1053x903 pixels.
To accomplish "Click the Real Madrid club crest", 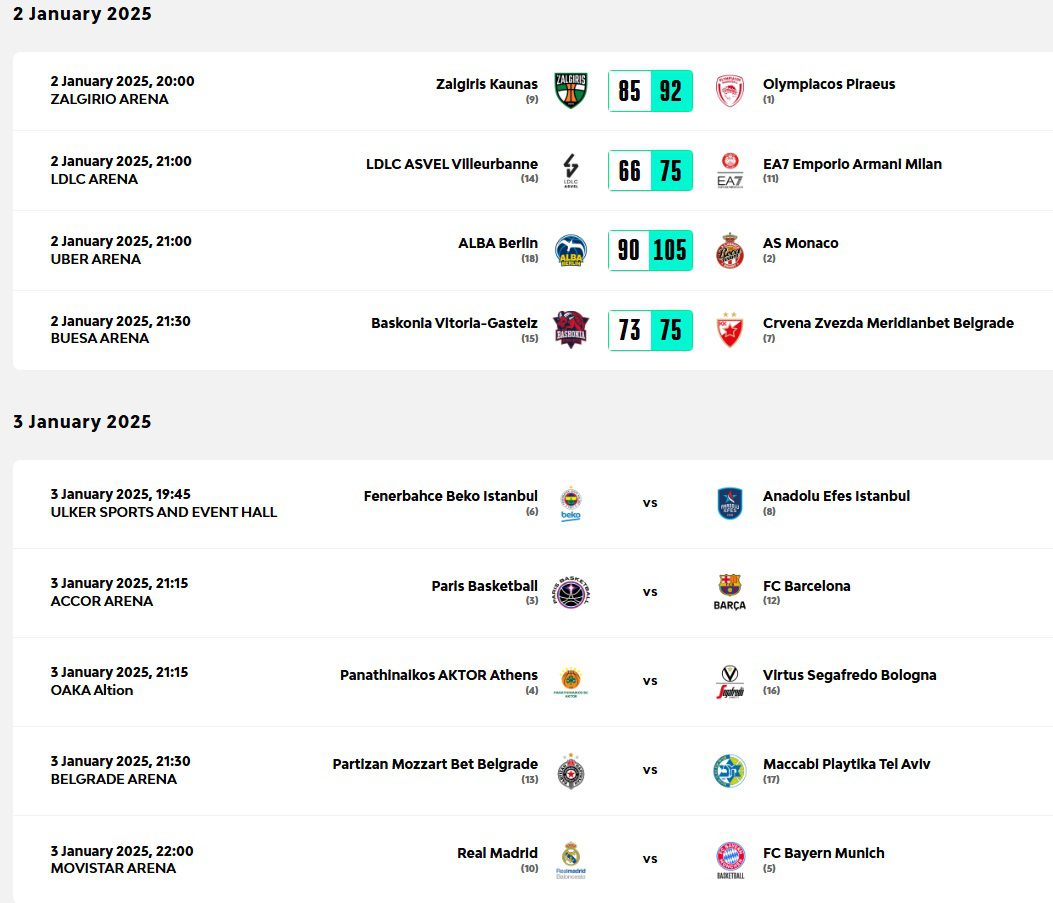I will point(571,859).
